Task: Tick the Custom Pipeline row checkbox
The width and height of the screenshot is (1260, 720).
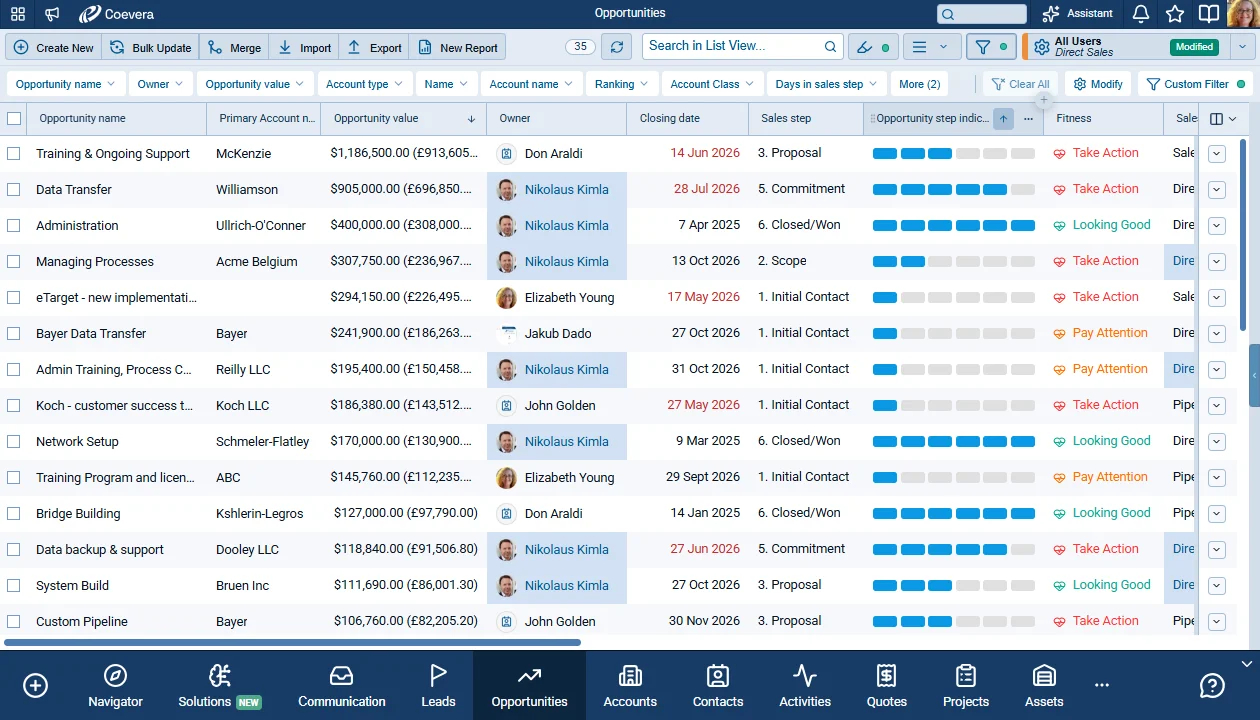Action: [x=14, y=622]
